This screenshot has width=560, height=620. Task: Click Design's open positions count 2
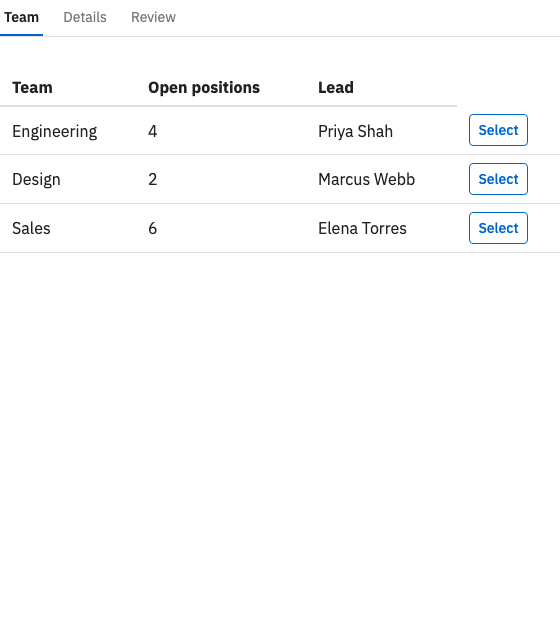[153, 180]
